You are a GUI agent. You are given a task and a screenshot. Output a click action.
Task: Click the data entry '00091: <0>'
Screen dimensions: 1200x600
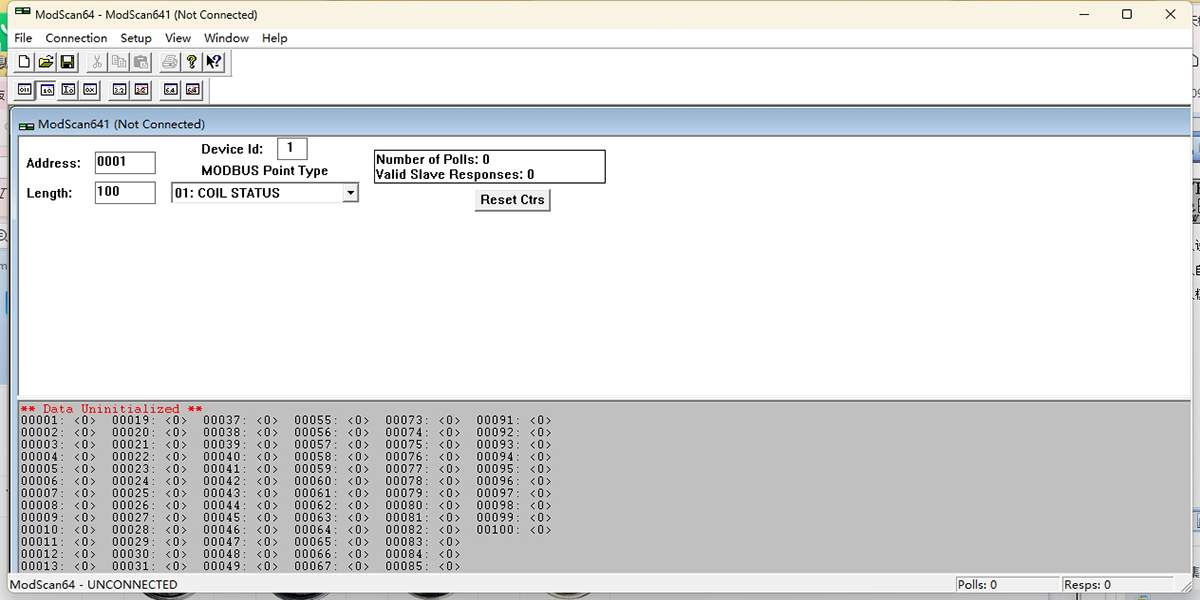[x=514, y=421]
